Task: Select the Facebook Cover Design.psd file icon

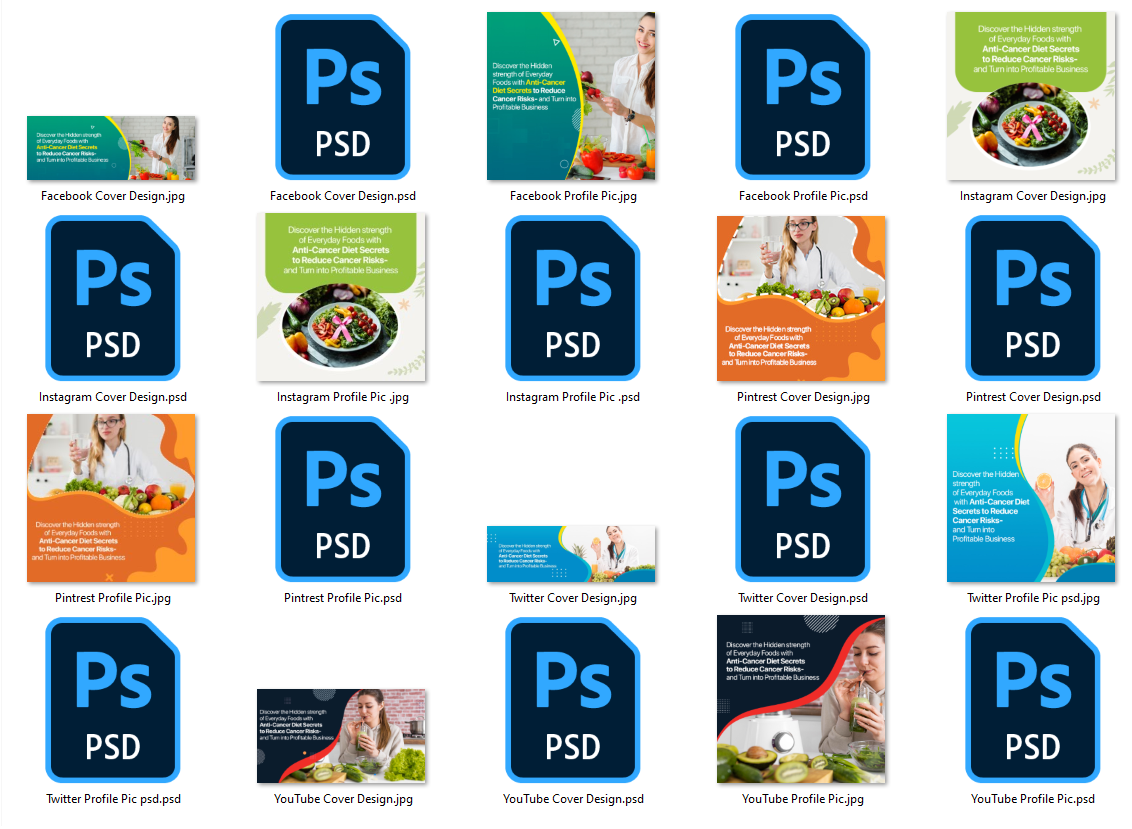Action: (342, 97)
